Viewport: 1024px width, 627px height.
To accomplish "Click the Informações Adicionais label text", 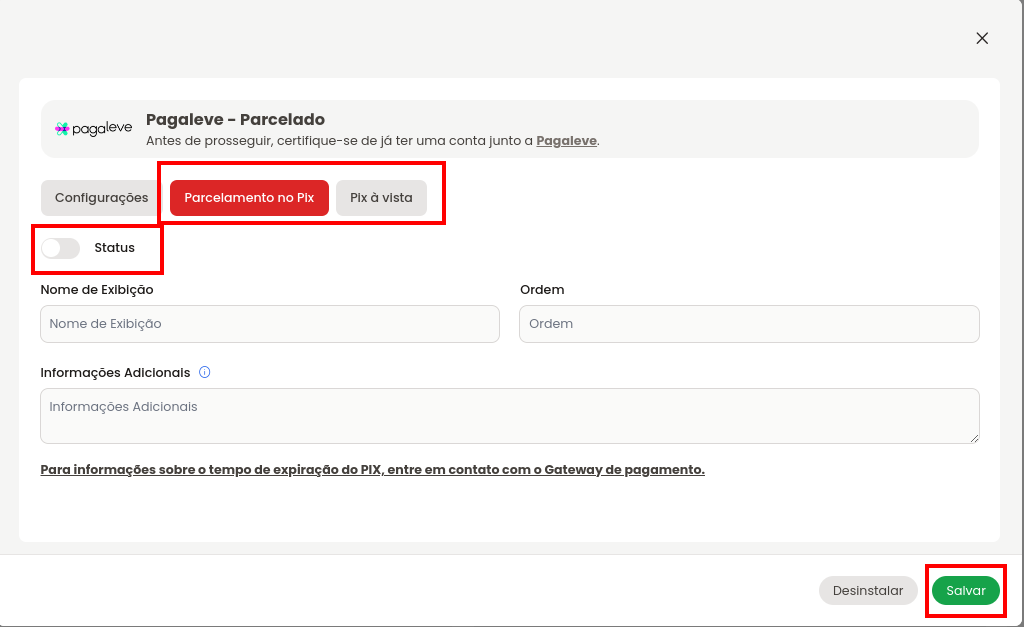I will pyautogui.click(x=115, y=372).
